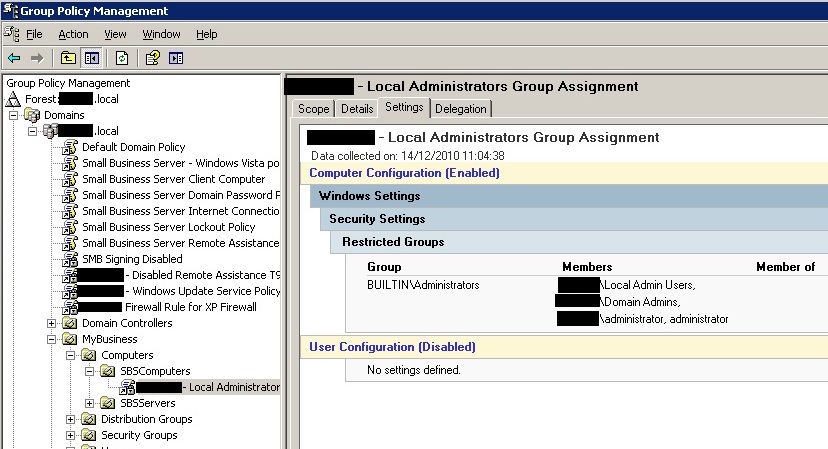
Task: Click the Firewall Rule for XP Firewall icon
Action: 70,307
